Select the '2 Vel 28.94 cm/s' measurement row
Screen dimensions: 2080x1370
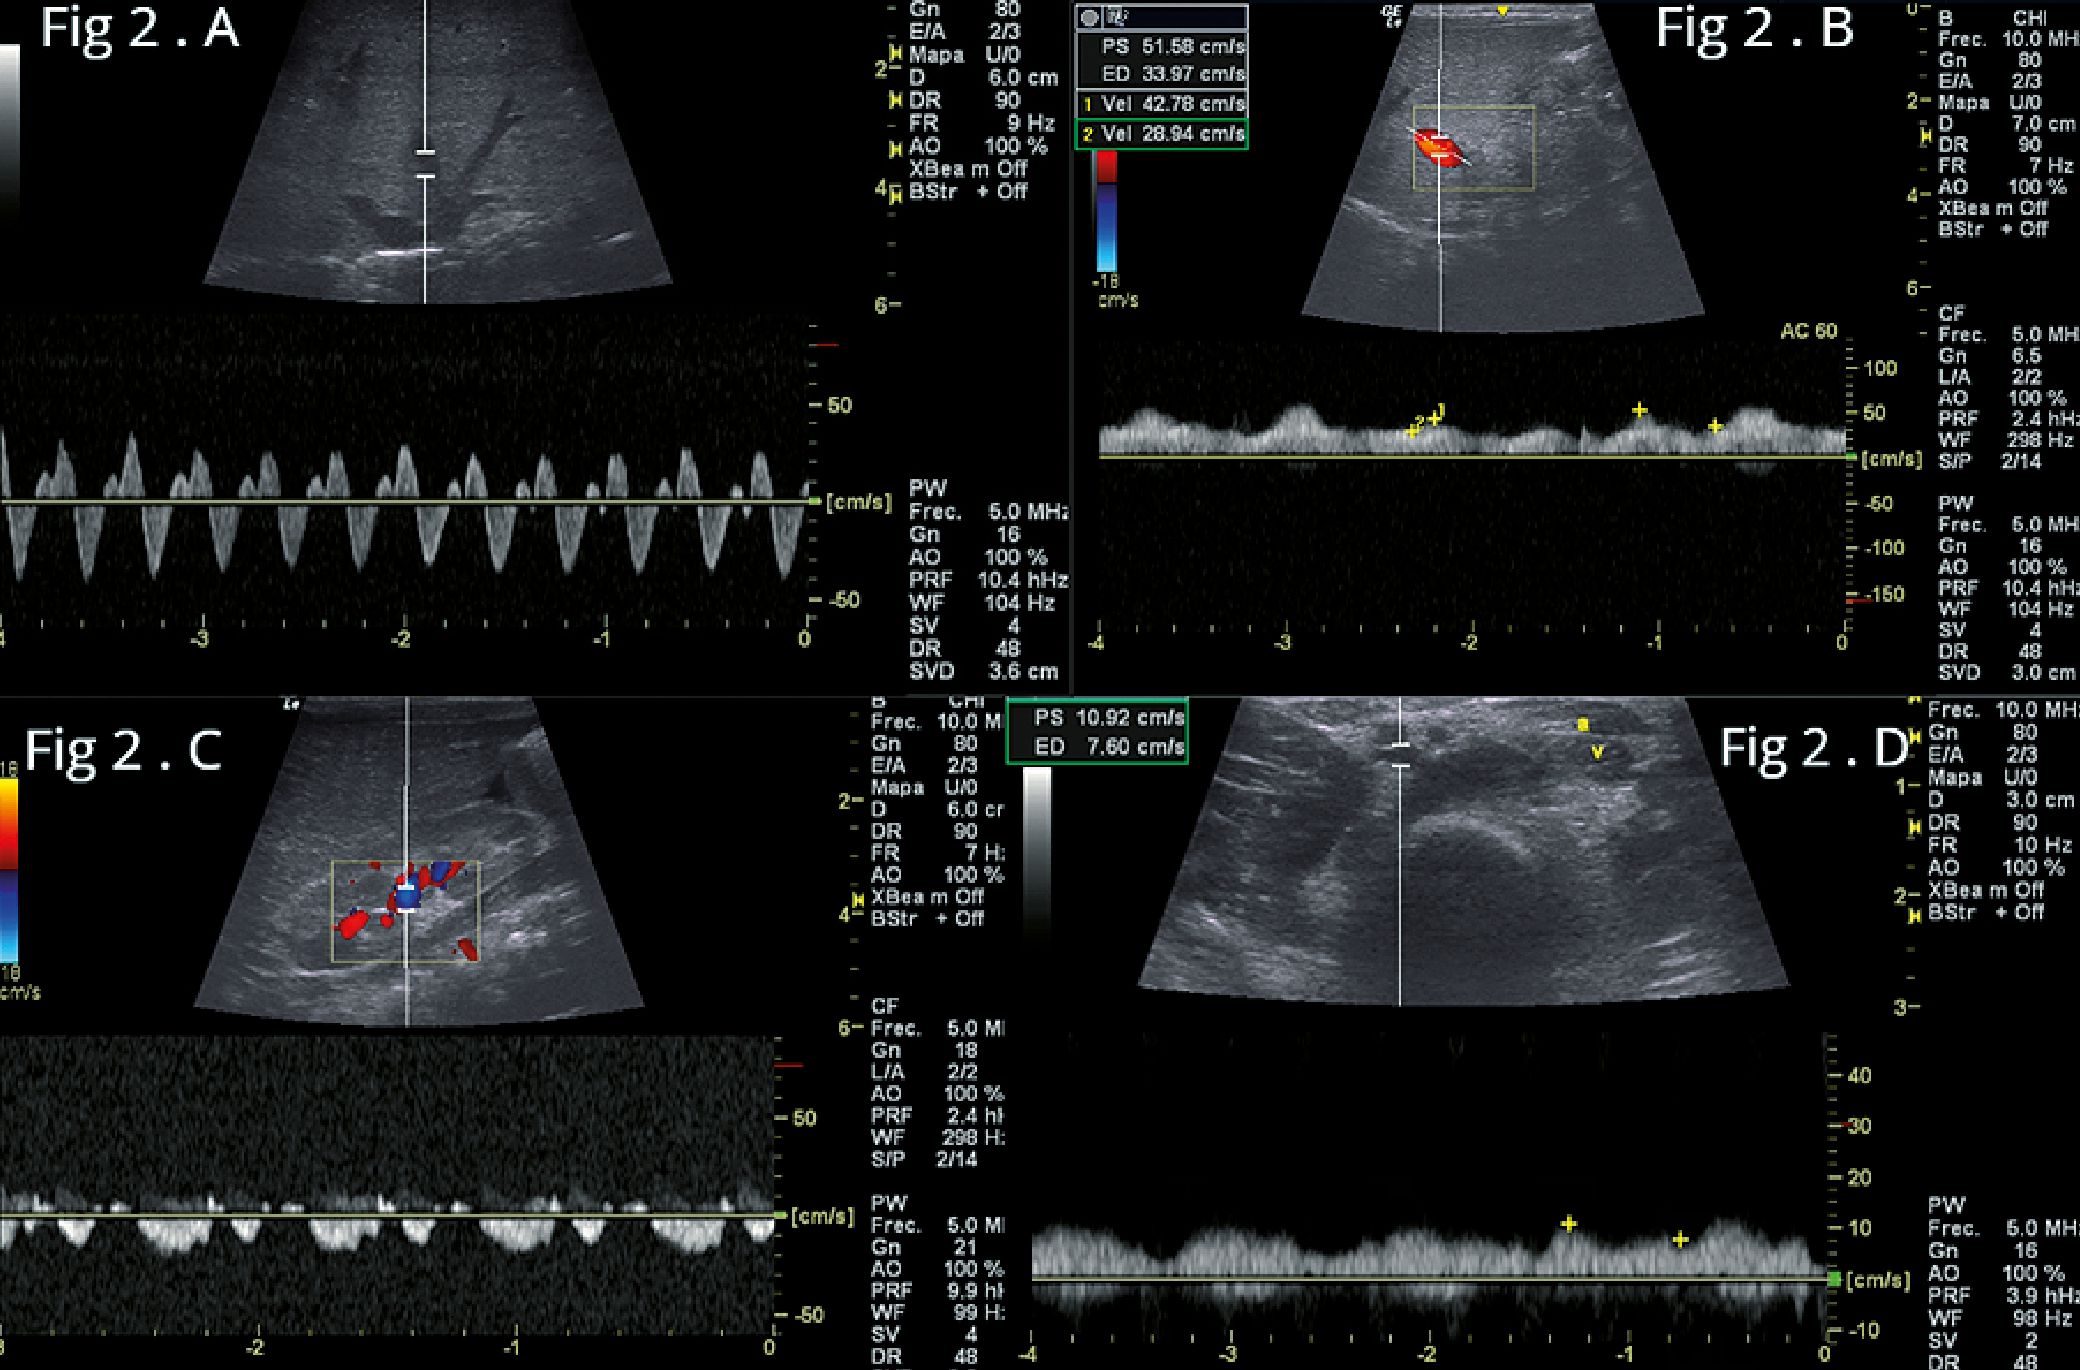1161,134
